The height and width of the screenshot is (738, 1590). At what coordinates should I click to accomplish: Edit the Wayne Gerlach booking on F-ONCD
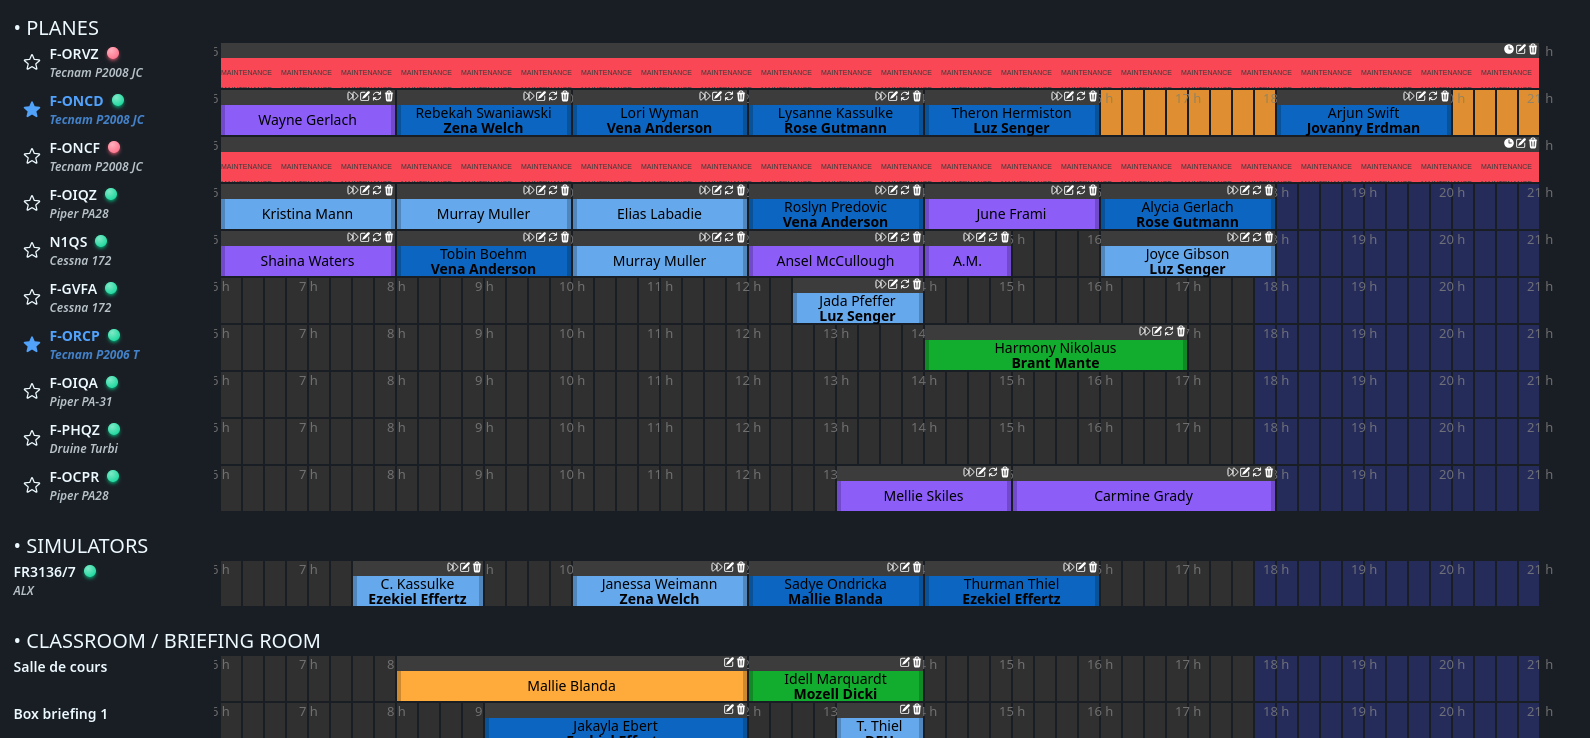(x=364, y=97)
